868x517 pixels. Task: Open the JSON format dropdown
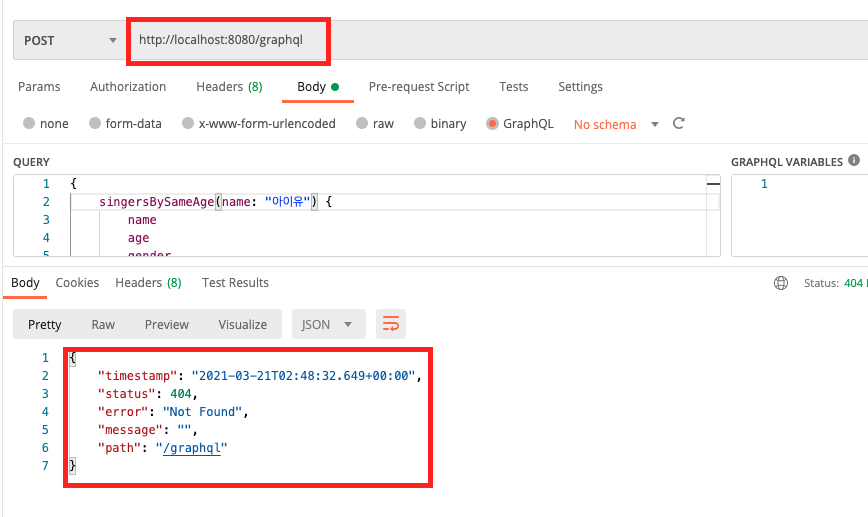point(328,324)
